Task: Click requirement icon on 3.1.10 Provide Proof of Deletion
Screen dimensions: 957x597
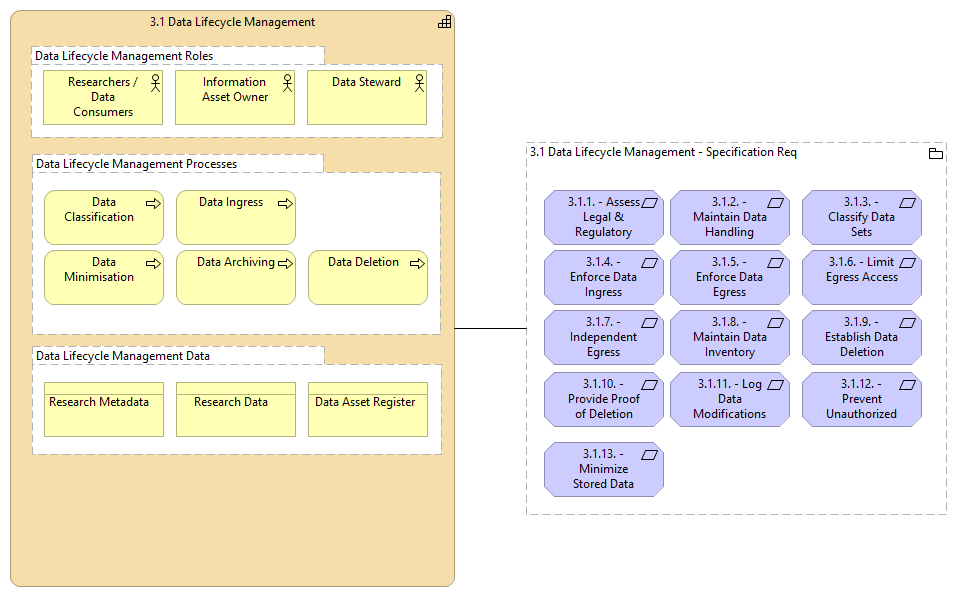Action: [649, 385]
